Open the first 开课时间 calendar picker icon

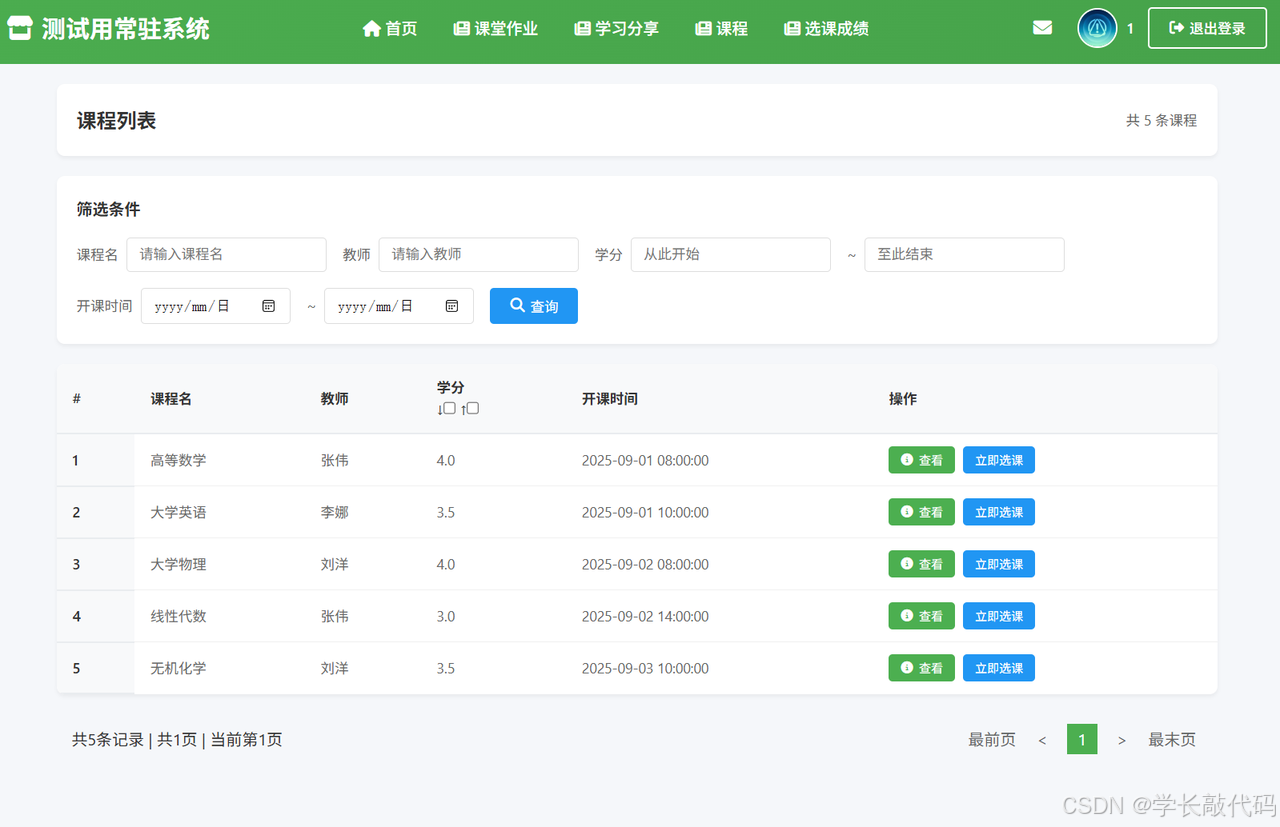(268, 305)
